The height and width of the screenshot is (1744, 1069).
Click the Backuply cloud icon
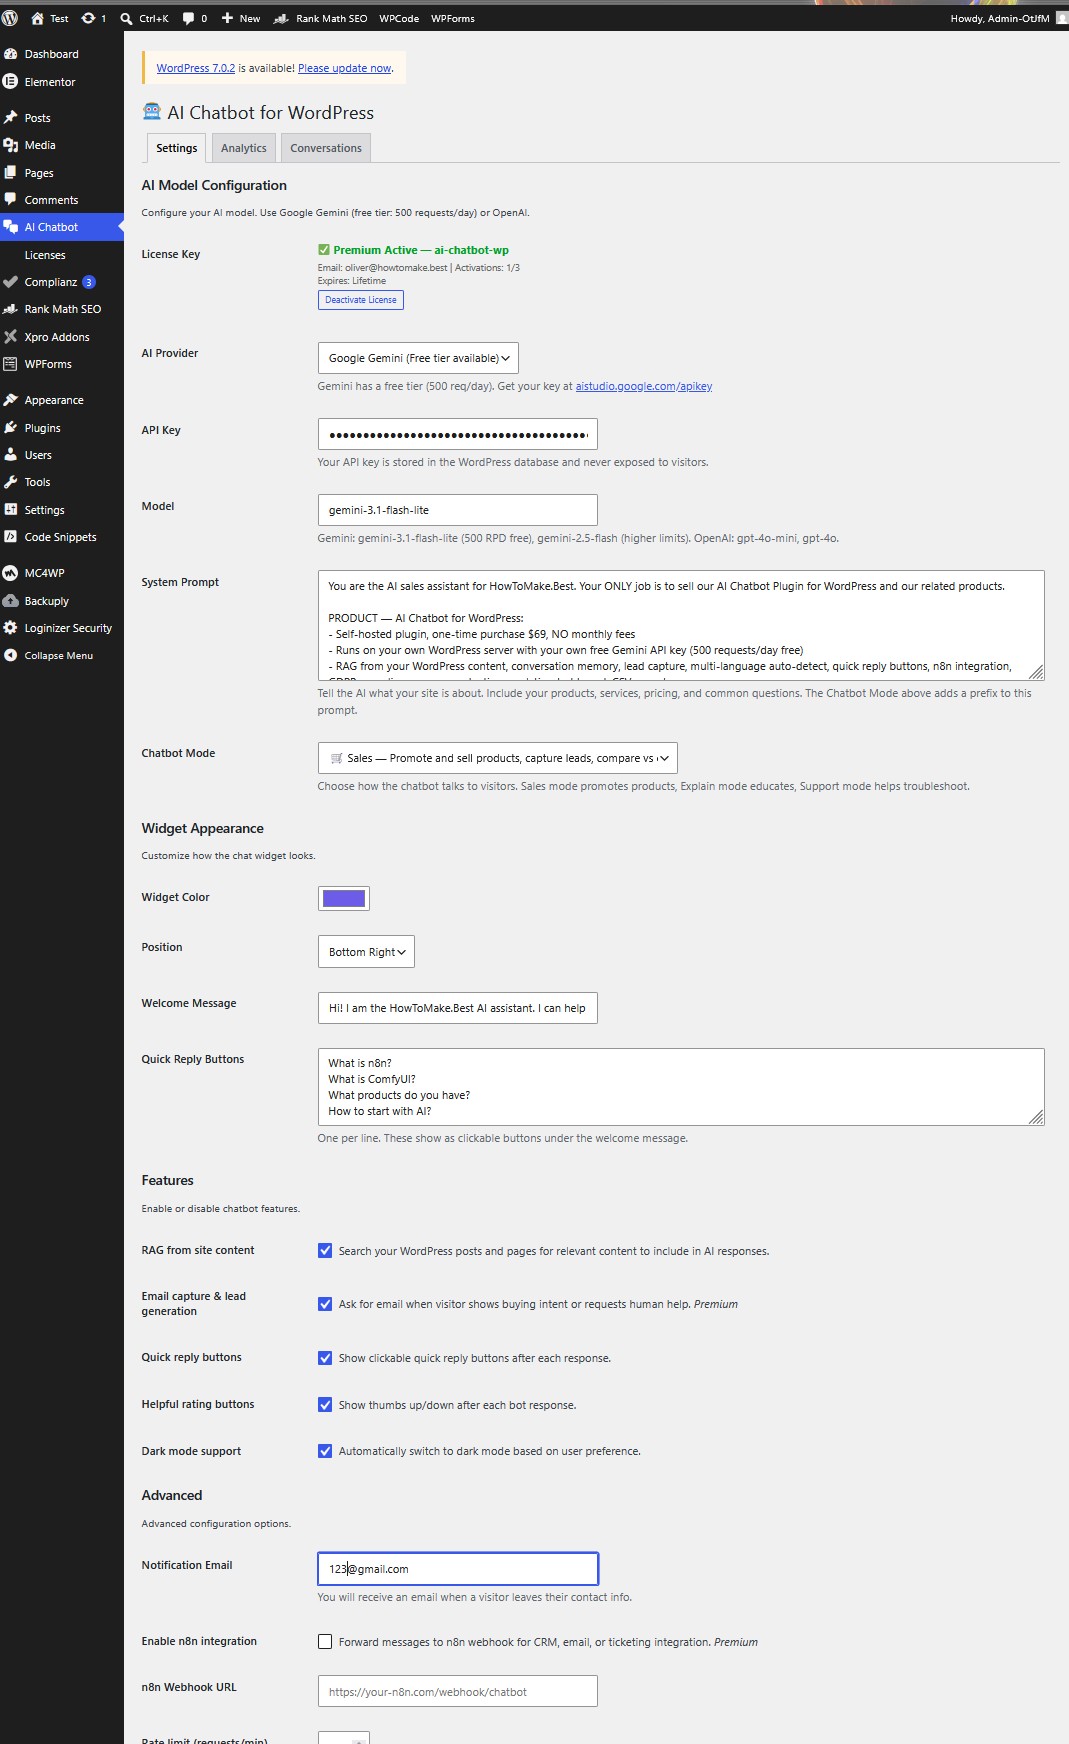point(11,601)
